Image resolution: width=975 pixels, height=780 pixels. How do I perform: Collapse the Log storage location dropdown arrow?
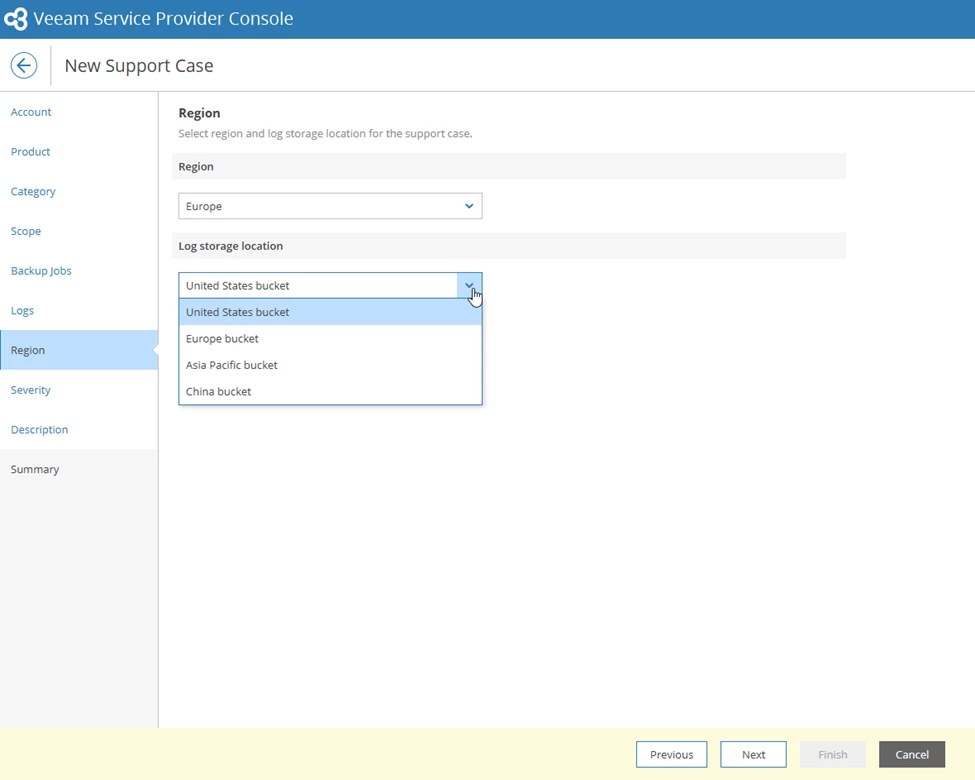[x=469, y=286]
